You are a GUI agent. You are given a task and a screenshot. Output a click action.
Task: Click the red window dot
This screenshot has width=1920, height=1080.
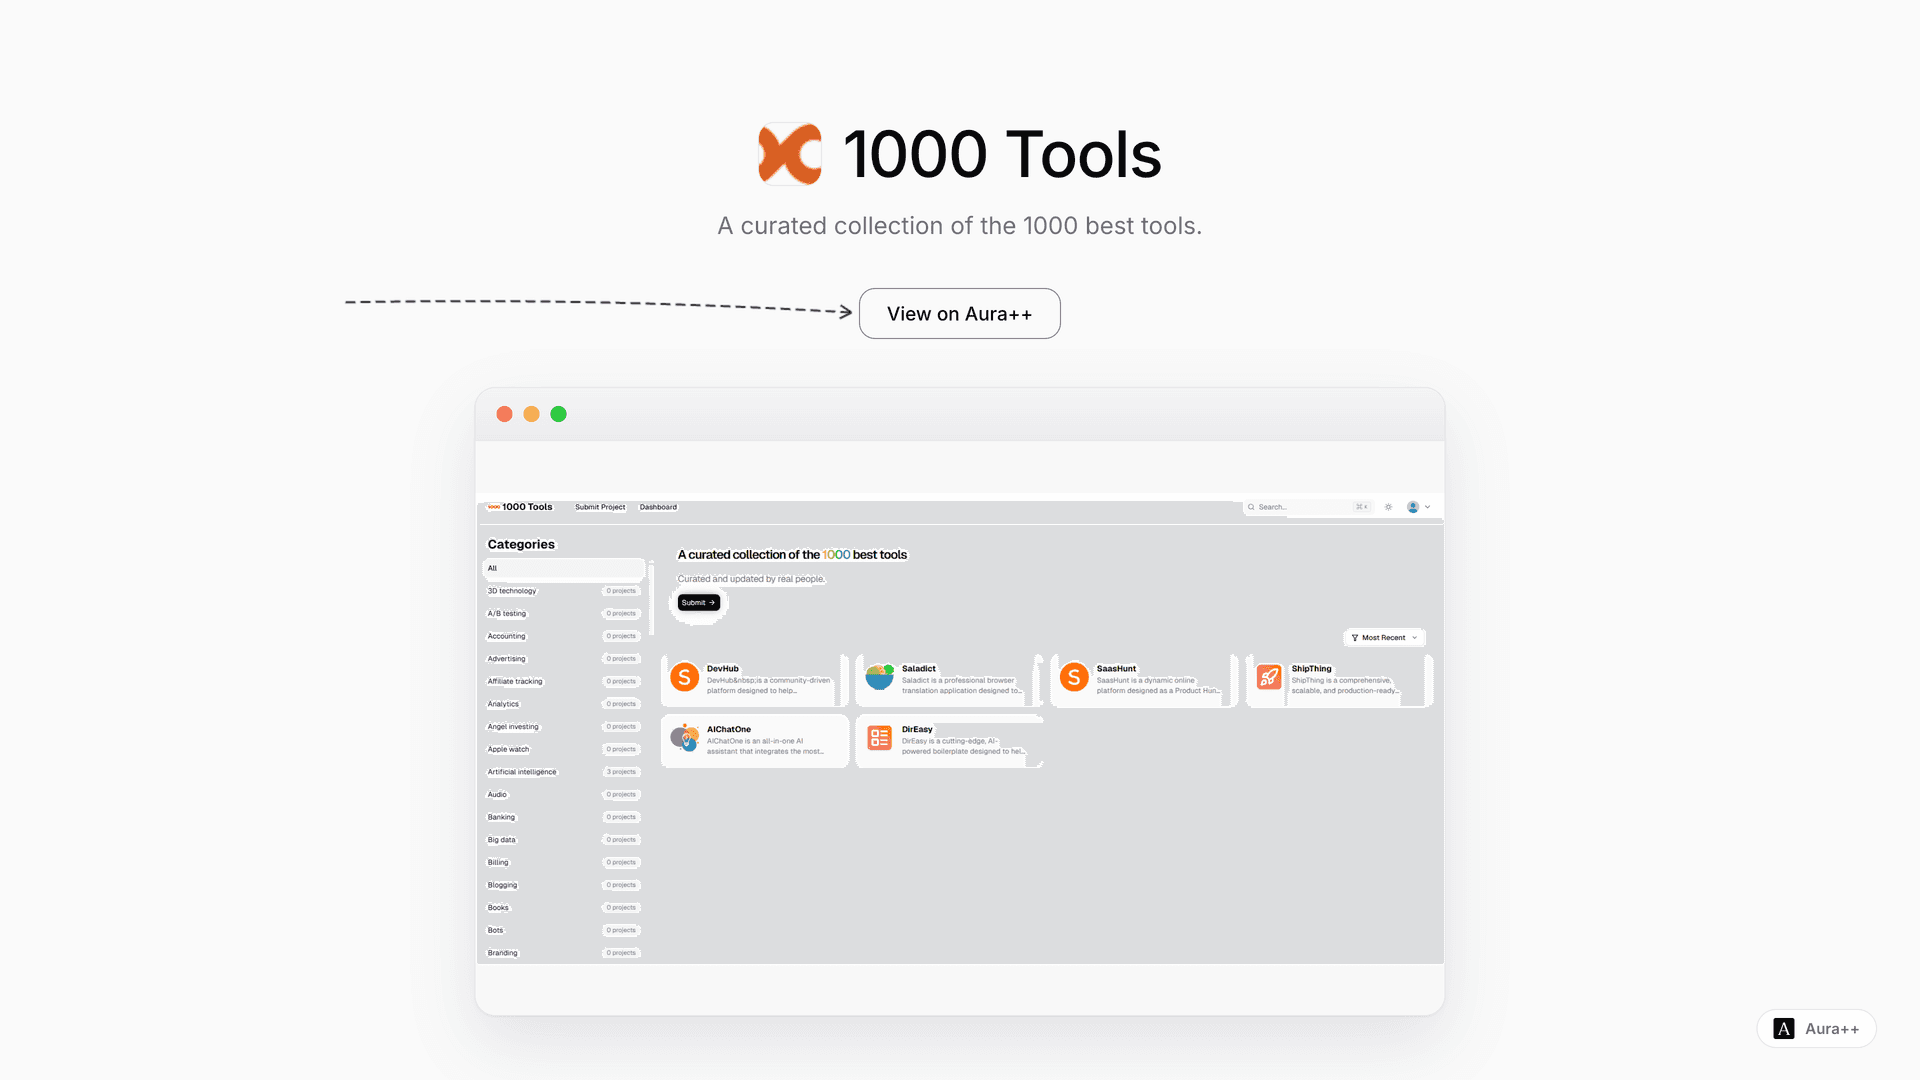click(504, 414)
